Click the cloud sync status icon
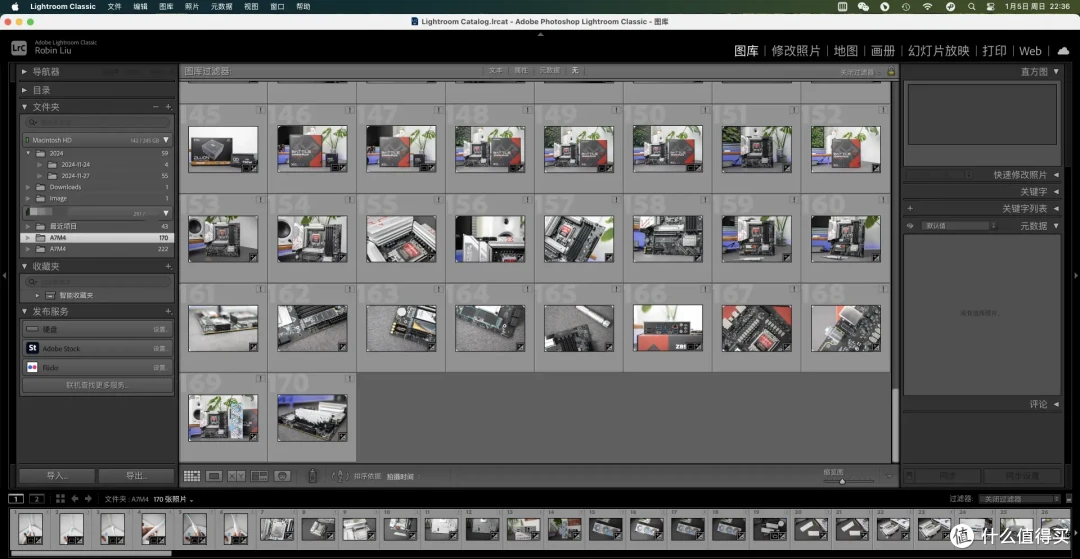1080x559 pixels. [1063, 51]
